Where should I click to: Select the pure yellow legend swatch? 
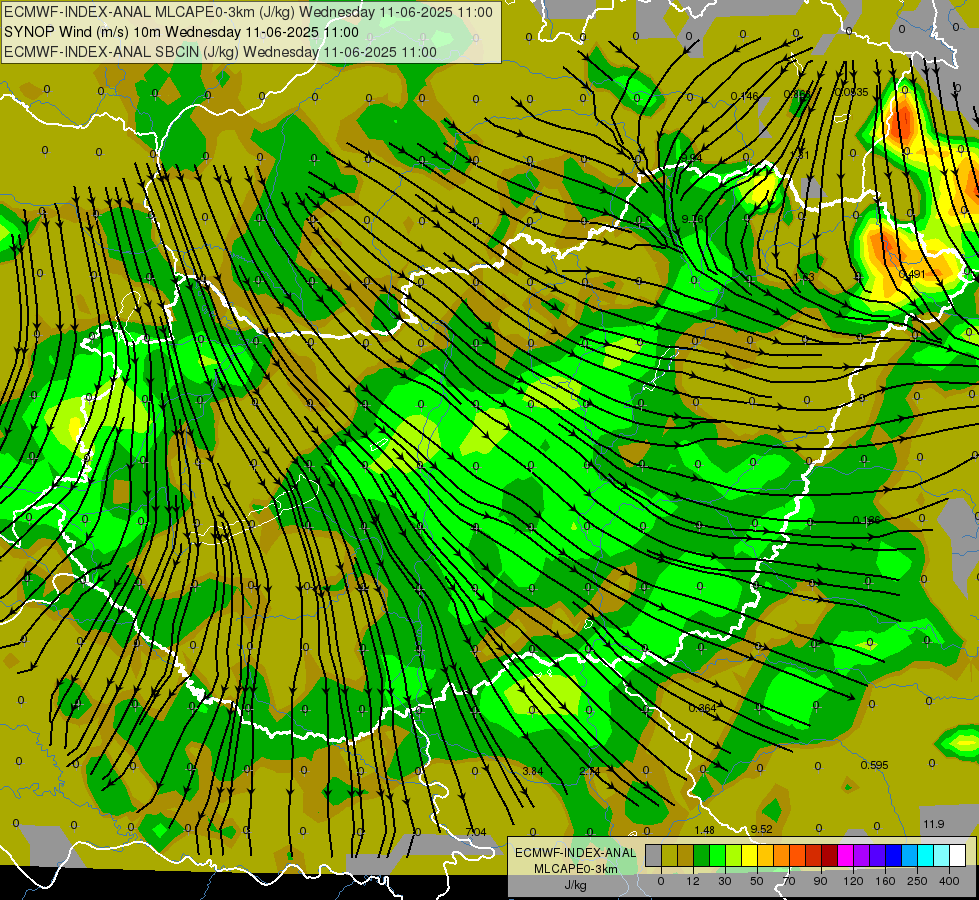750,855
